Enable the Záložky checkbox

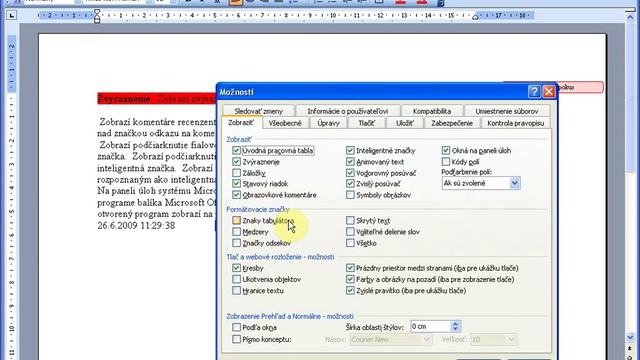click(236, 173)
